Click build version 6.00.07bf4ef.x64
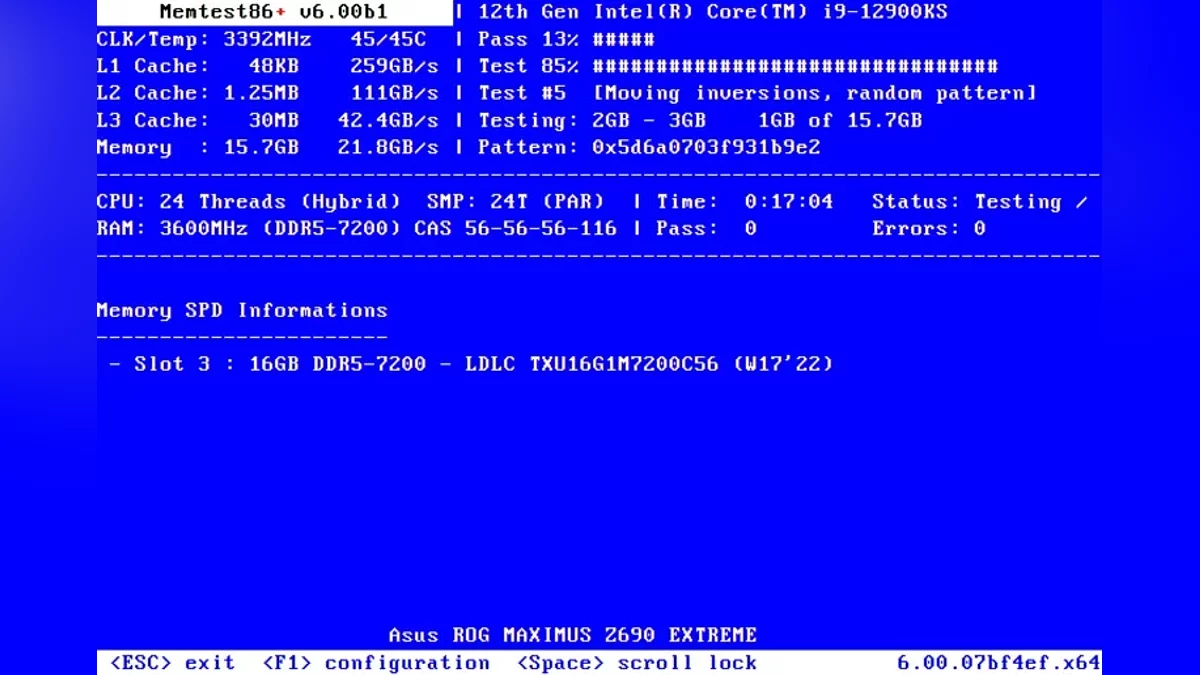The width and height of the screenshot is (1200, 675). tap(998, 663)
